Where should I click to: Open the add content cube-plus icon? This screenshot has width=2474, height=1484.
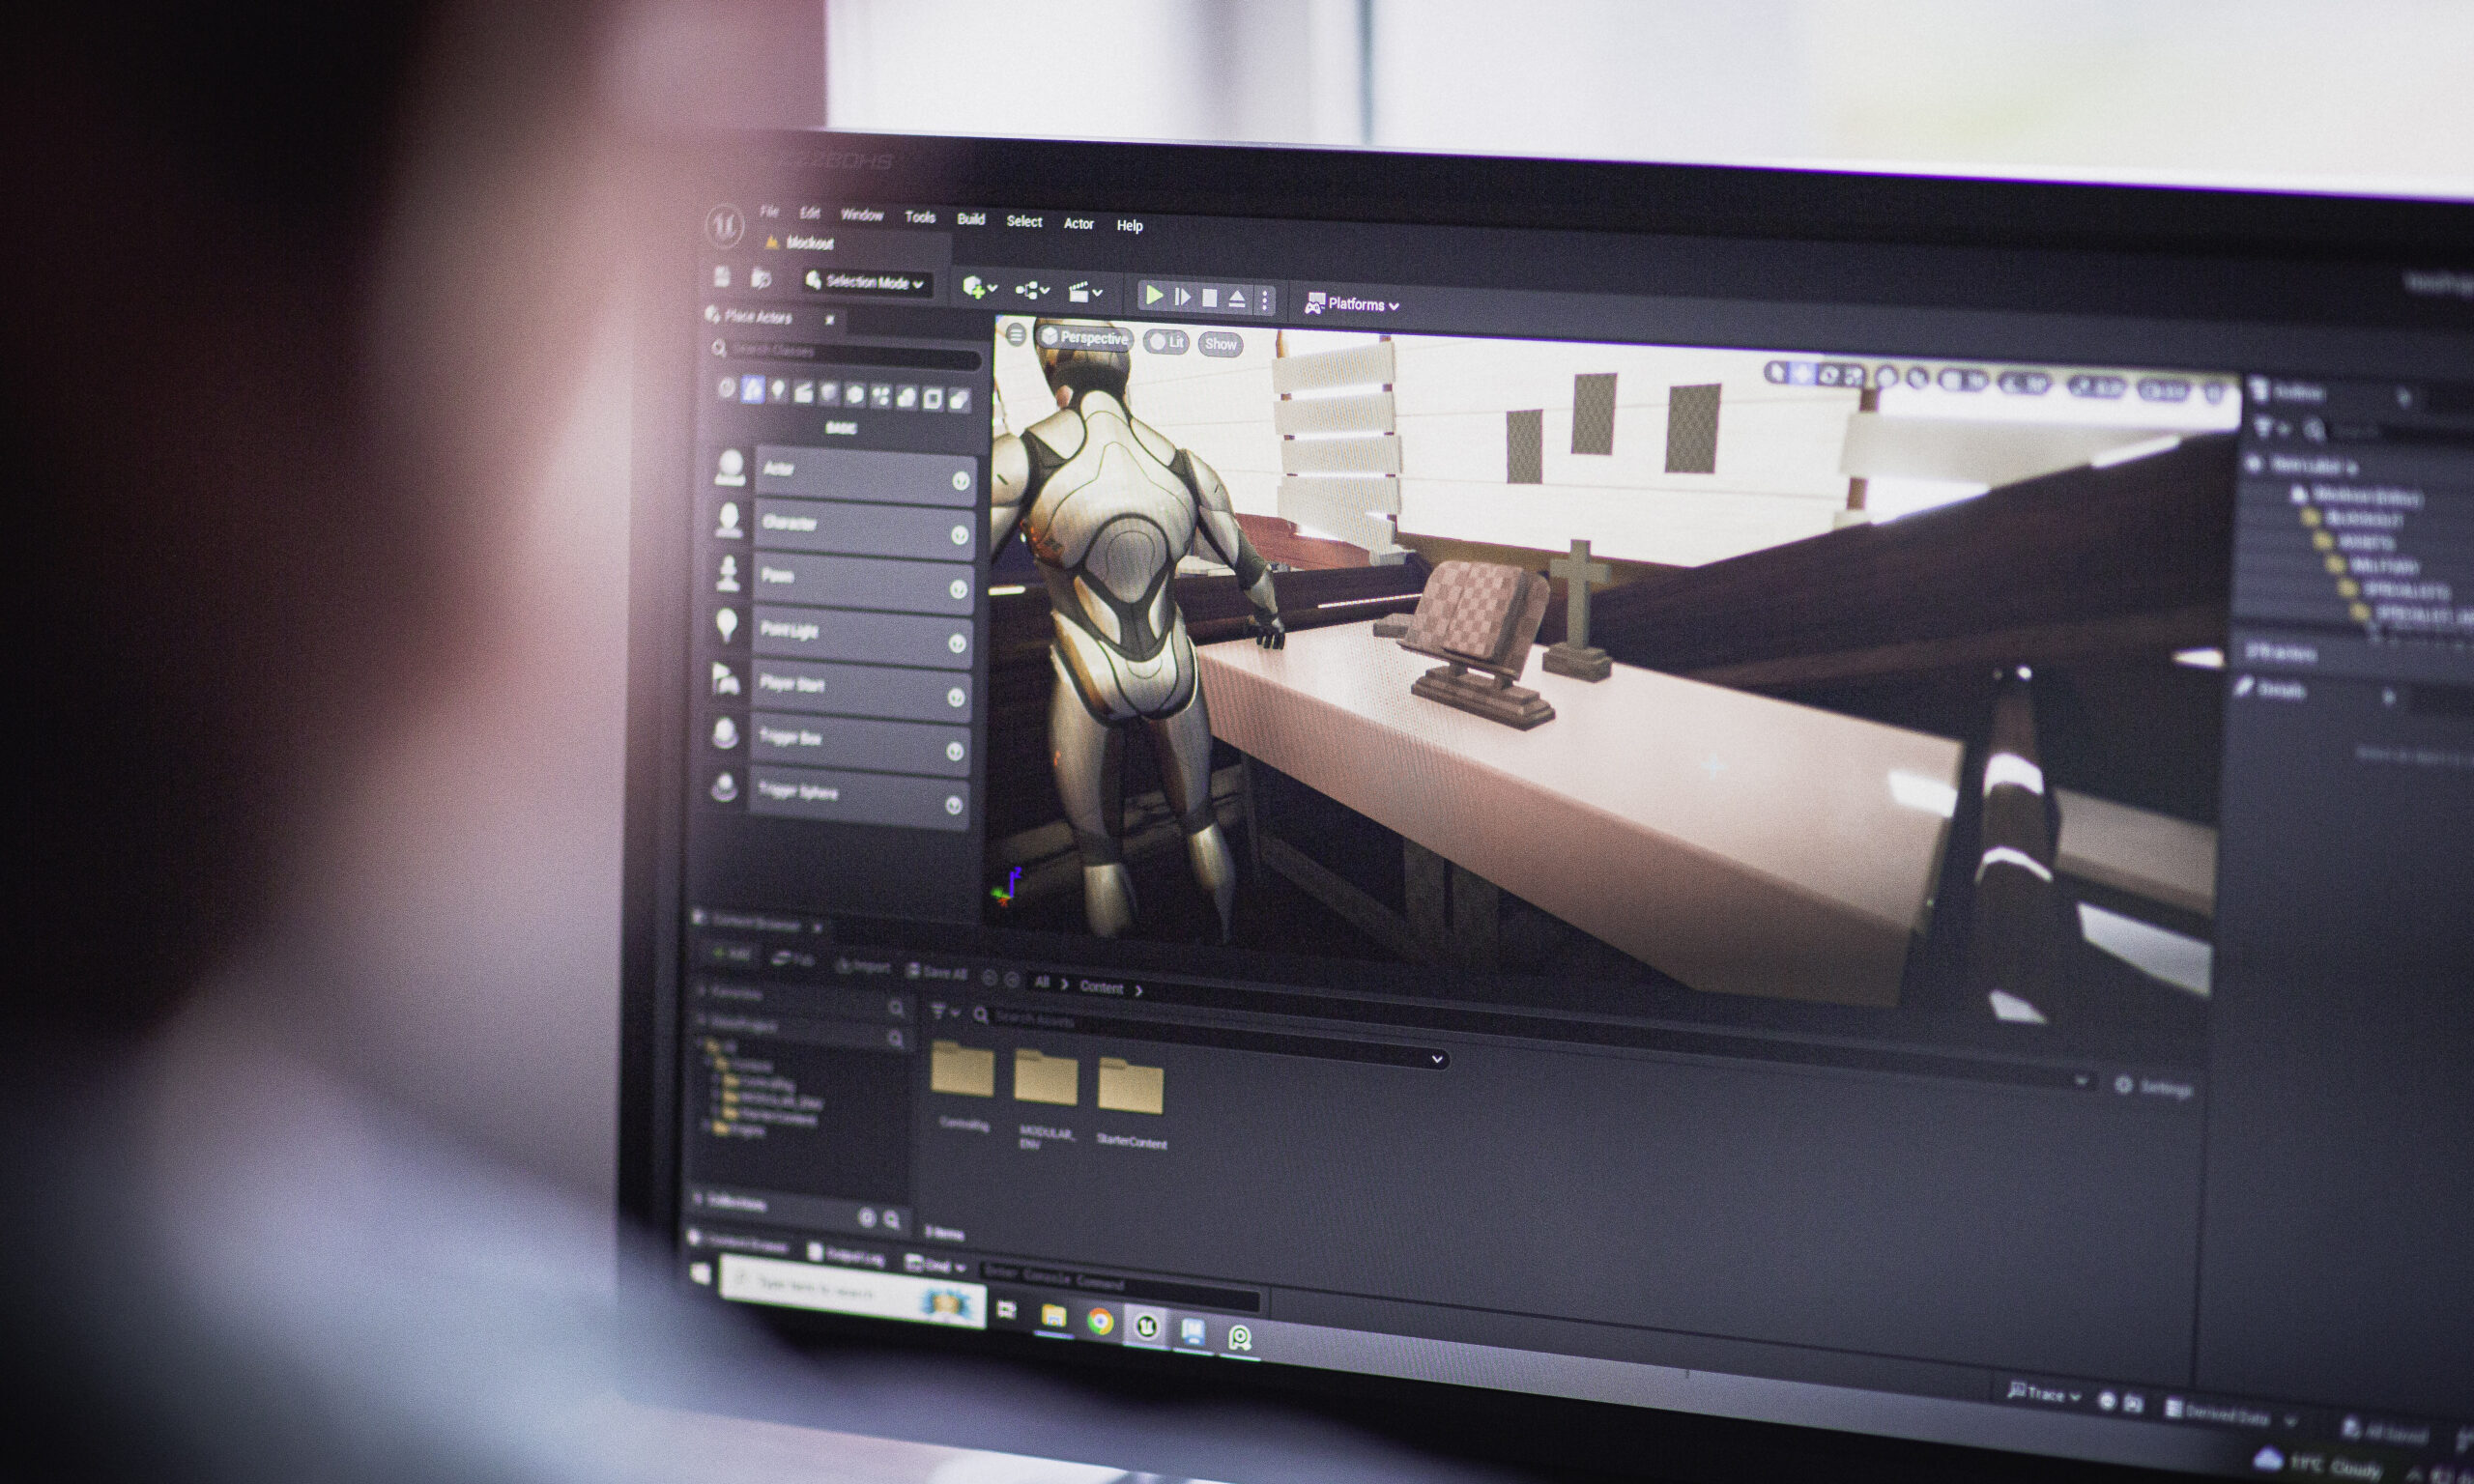[x=975, y=288]
